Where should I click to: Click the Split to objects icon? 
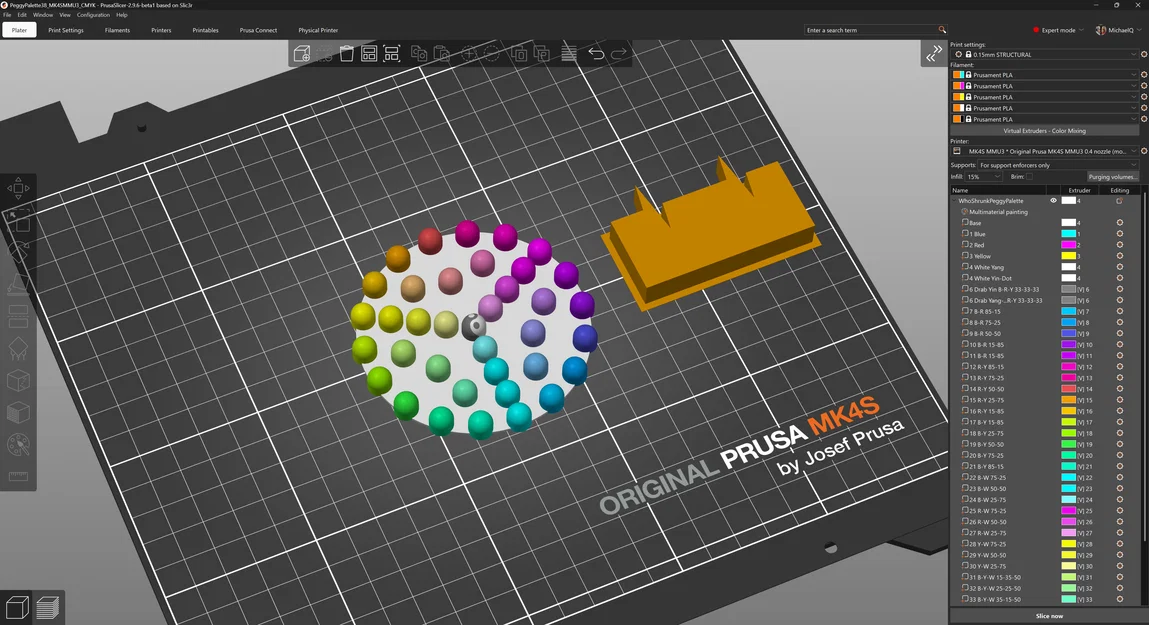[x=519, y=53]
